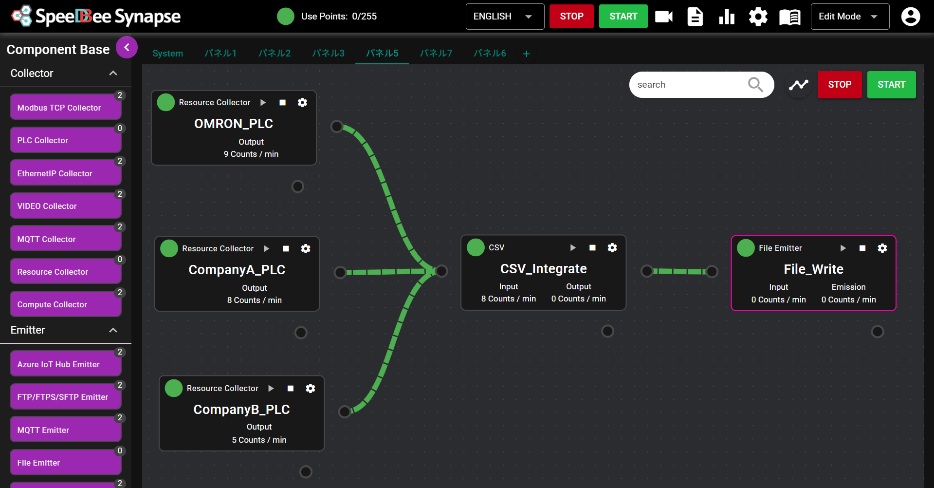The image size is (934, 488).
Task: Open the Edit Mode dropdown
Action: point(849,17)
